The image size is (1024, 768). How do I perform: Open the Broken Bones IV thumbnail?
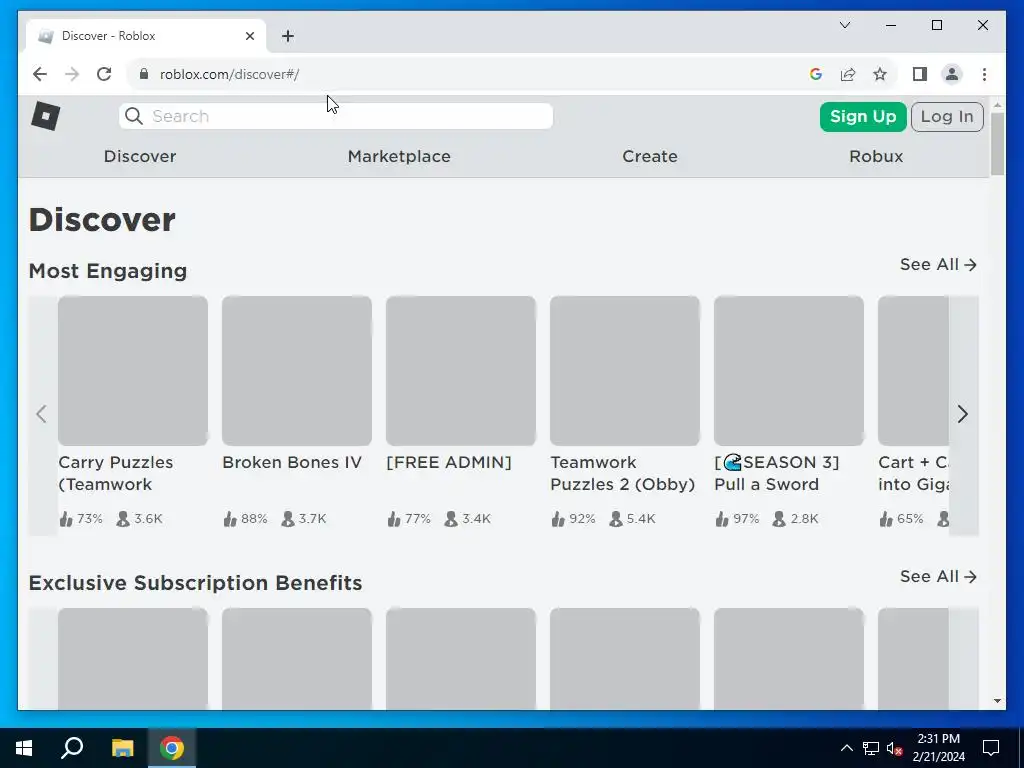(x=297, y=371)
